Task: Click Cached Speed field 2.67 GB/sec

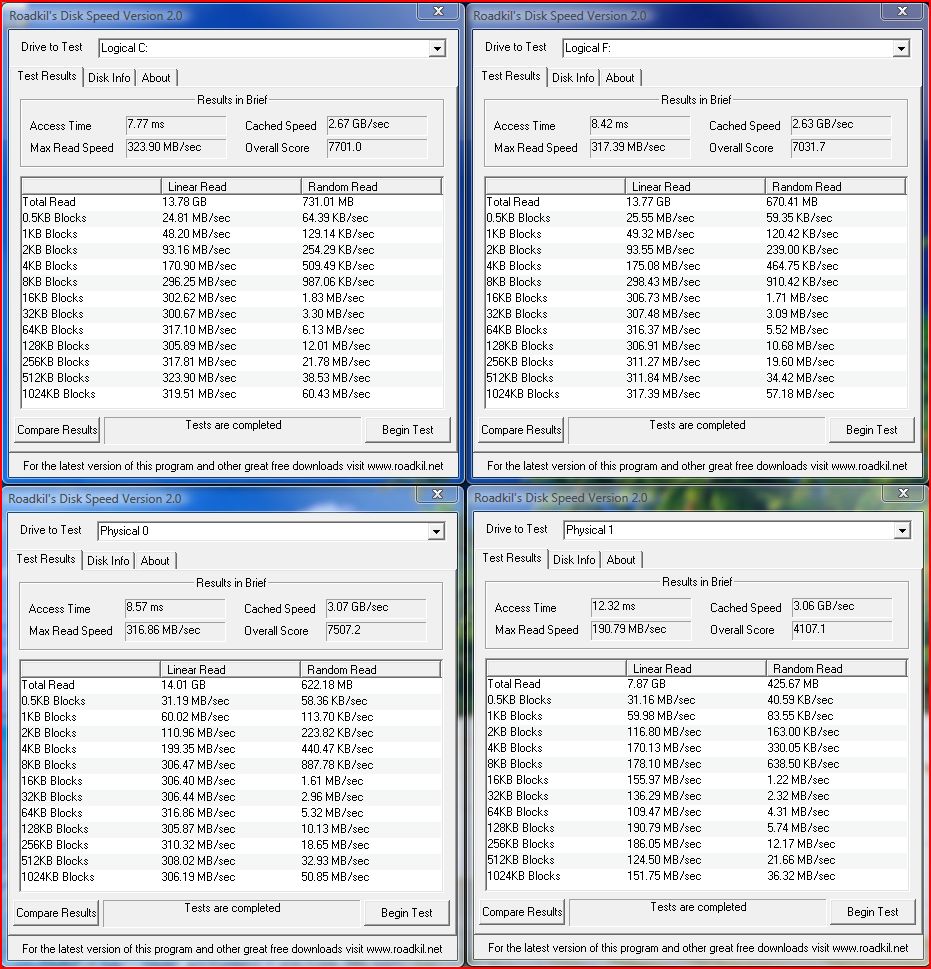Action: click(x=376, y=125)
